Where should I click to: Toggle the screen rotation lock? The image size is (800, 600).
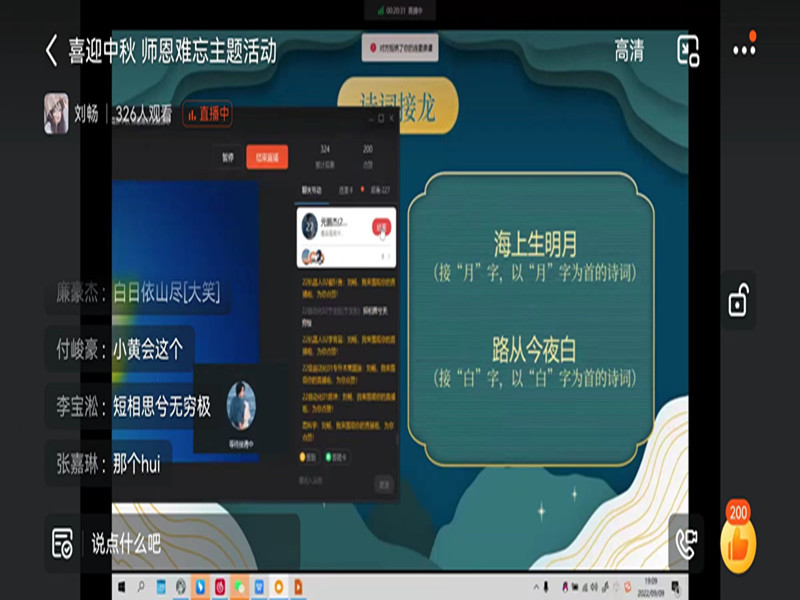click(x=738, y=300)
